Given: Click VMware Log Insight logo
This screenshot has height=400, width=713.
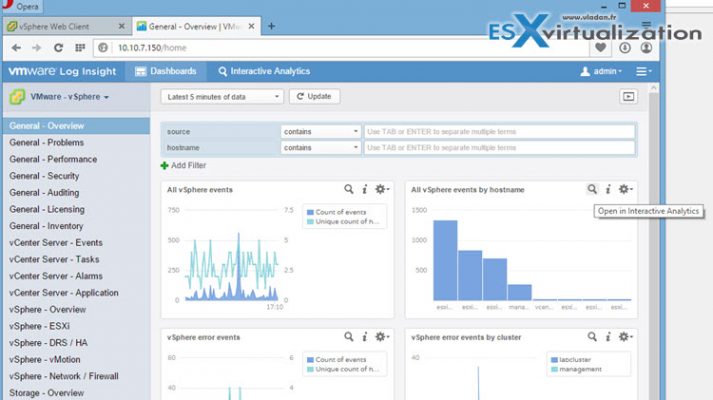Looking at the screenshot, I should click(62, 71).
